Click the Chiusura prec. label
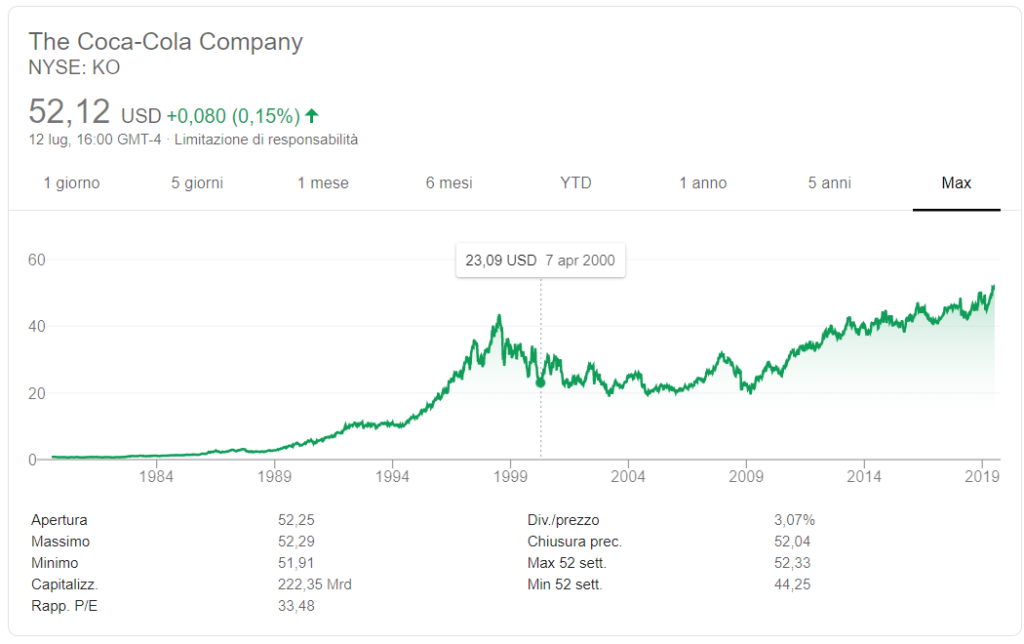 (575, 541)
